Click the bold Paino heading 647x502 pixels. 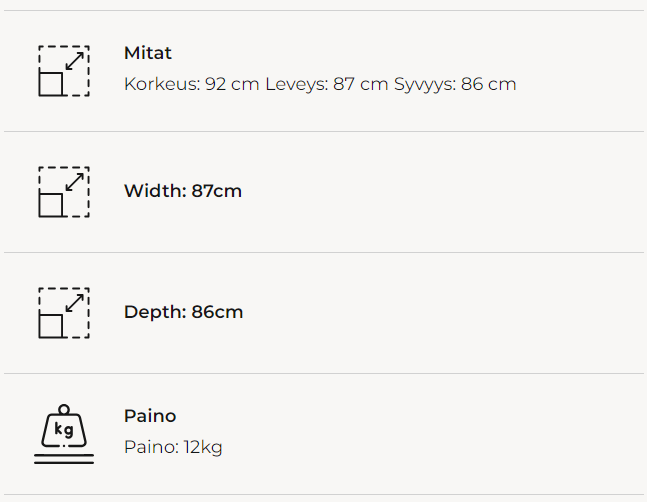[x=150, y=415]
